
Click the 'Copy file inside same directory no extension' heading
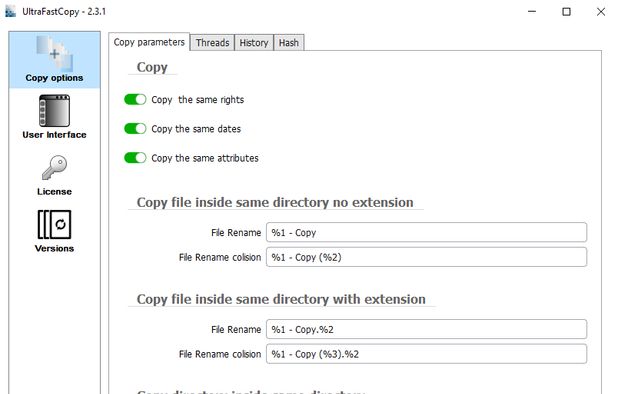tap(275, 202)
